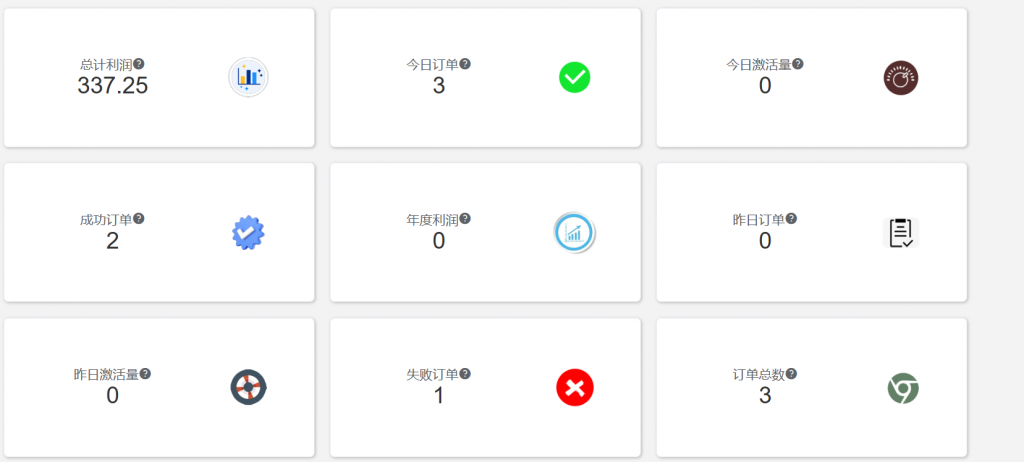
Task: Click the help icon beside 年度利润
Action: (x=465, y=218)
